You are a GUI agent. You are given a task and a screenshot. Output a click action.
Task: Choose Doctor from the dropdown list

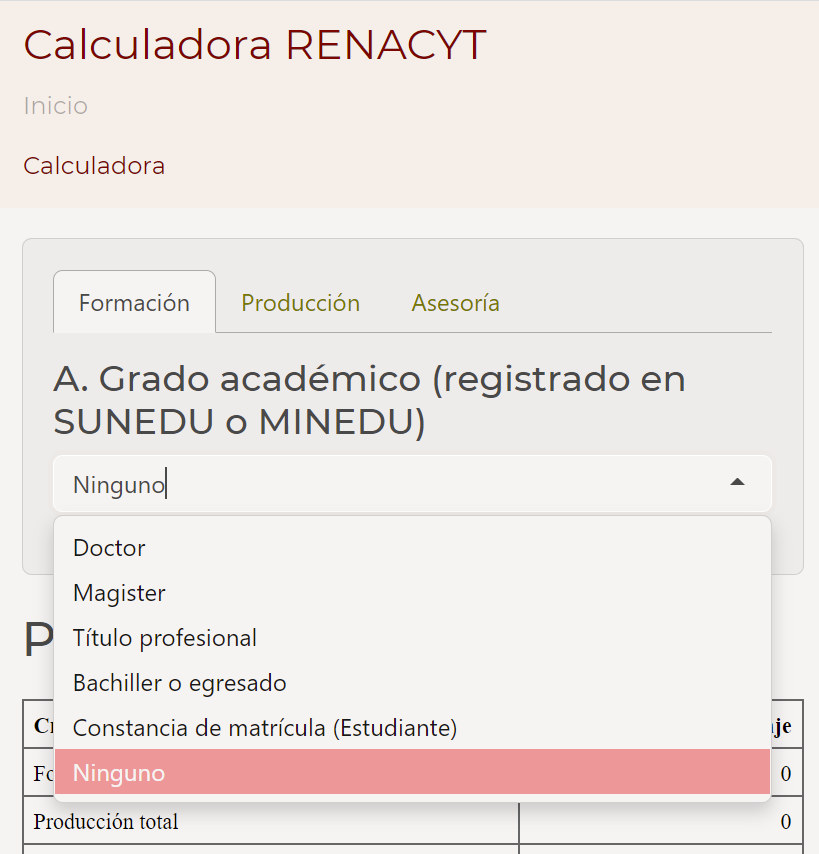click(412, 547)
